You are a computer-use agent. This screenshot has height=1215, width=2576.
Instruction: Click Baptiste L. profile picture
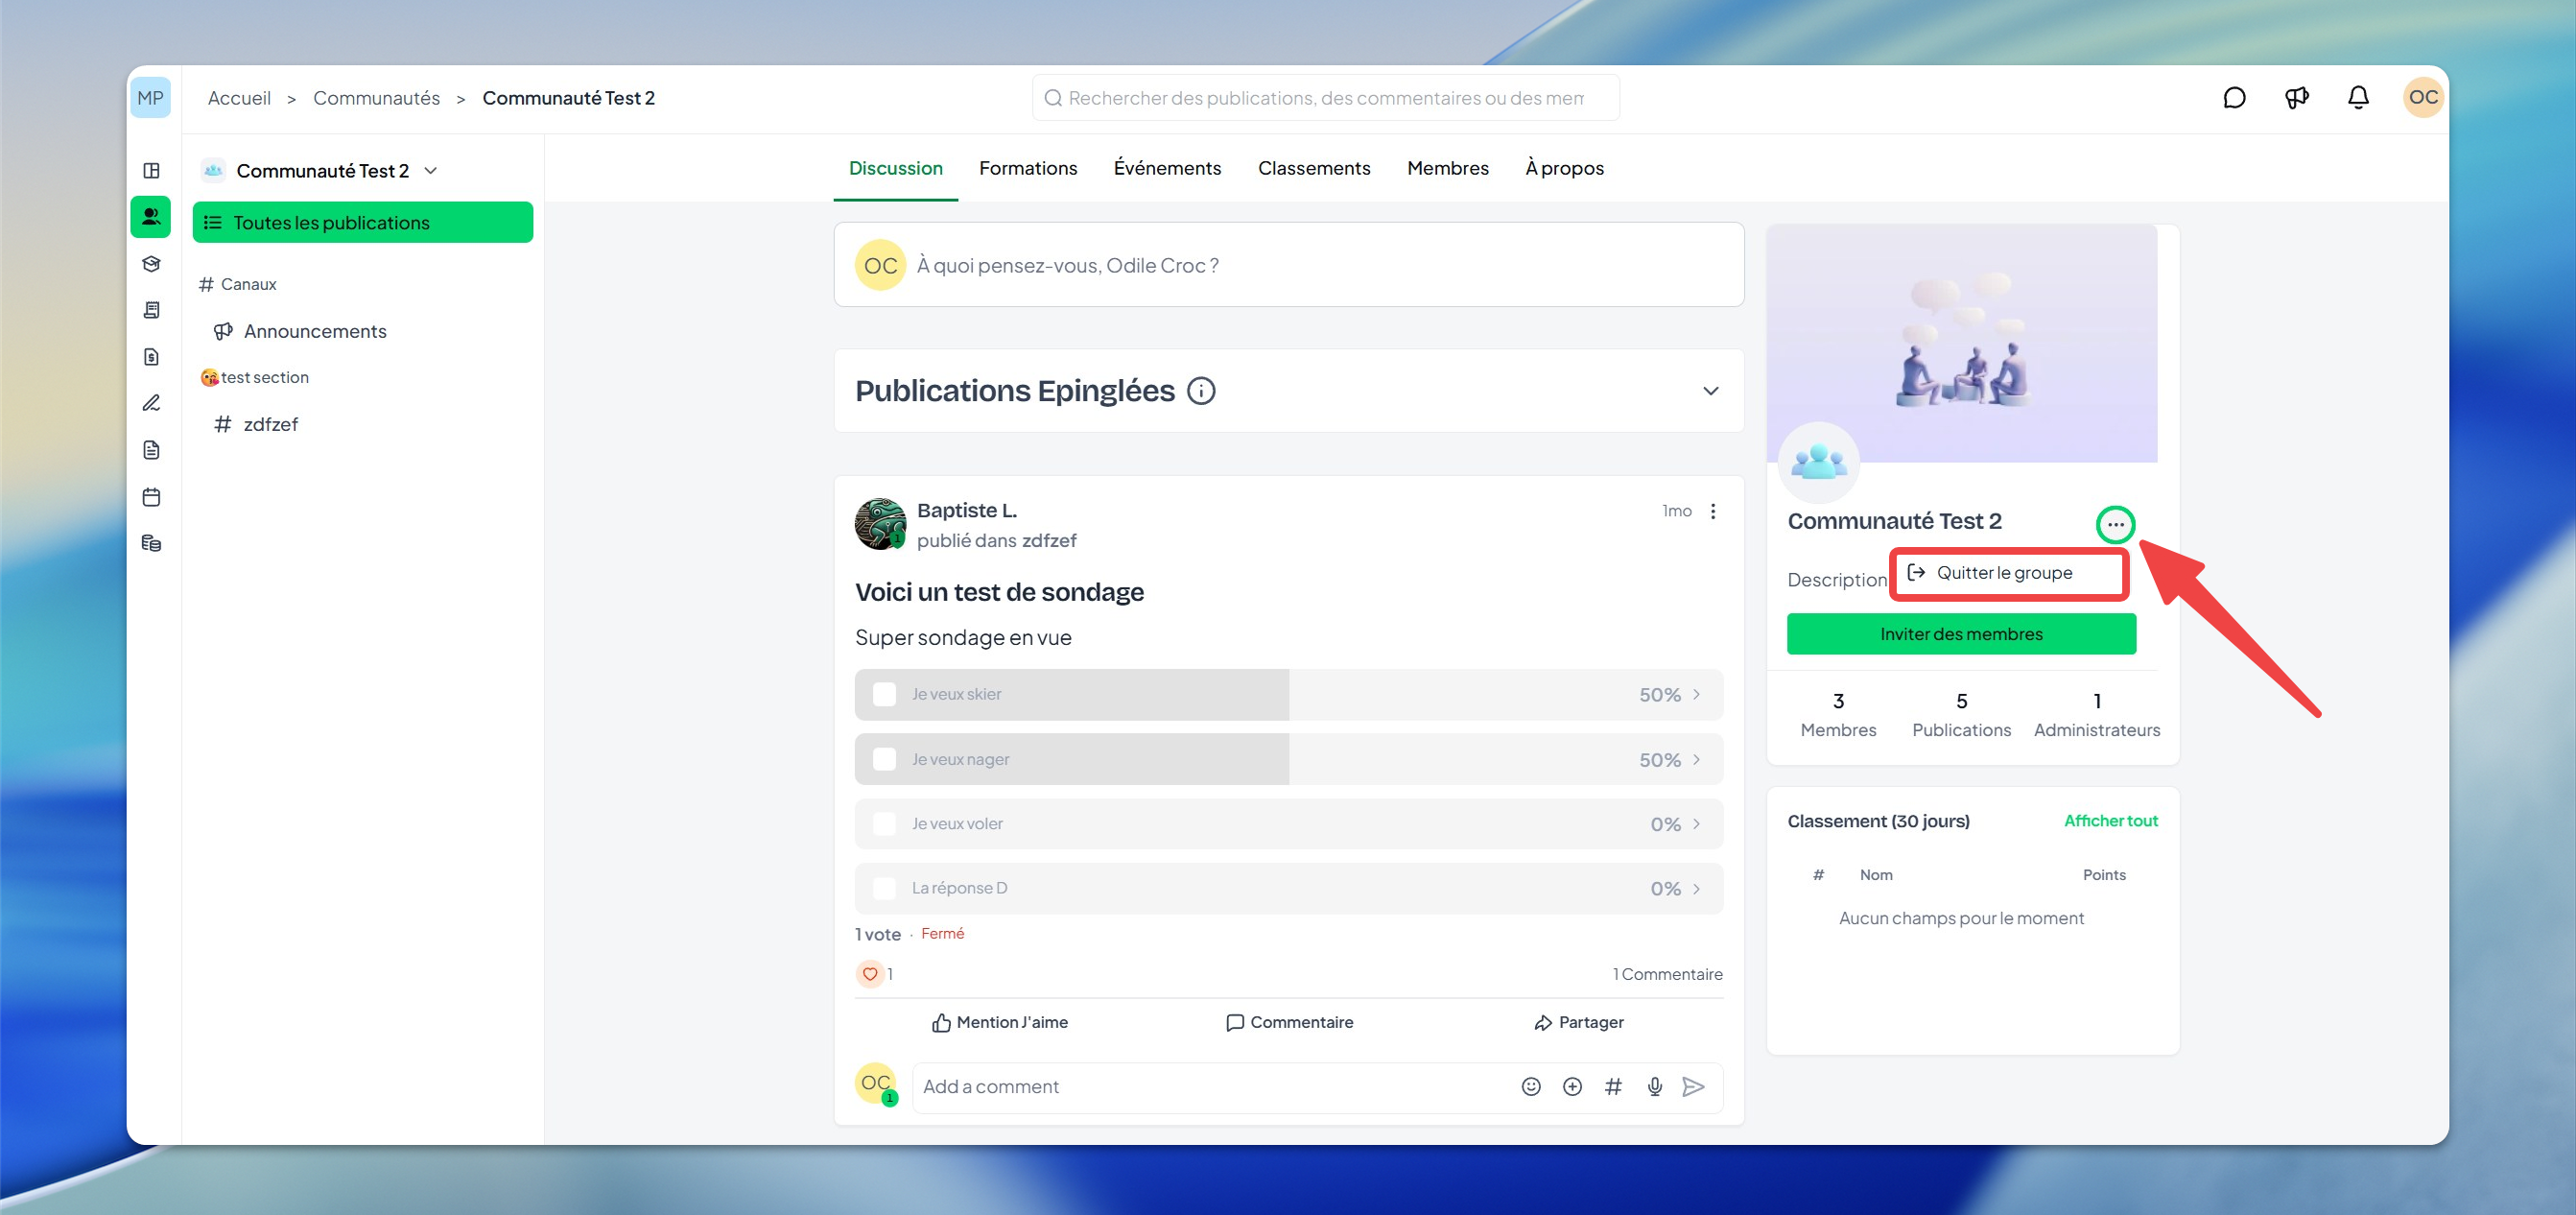point(880,524)
